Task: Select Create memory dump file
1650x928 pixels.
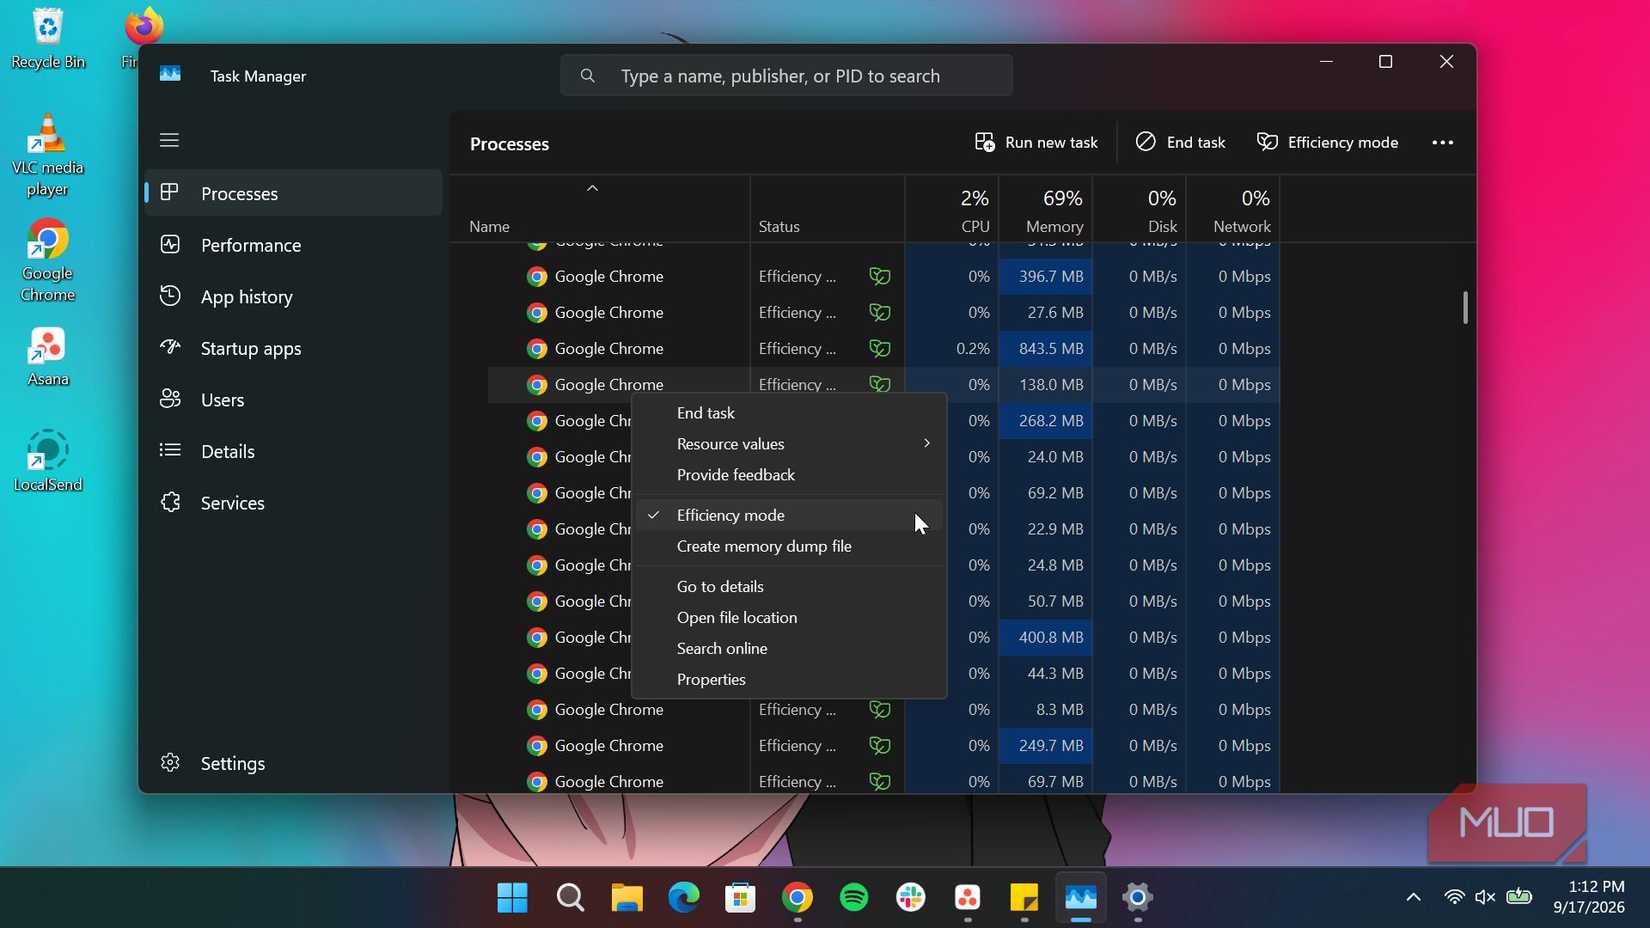Action: tap(789, 546)
